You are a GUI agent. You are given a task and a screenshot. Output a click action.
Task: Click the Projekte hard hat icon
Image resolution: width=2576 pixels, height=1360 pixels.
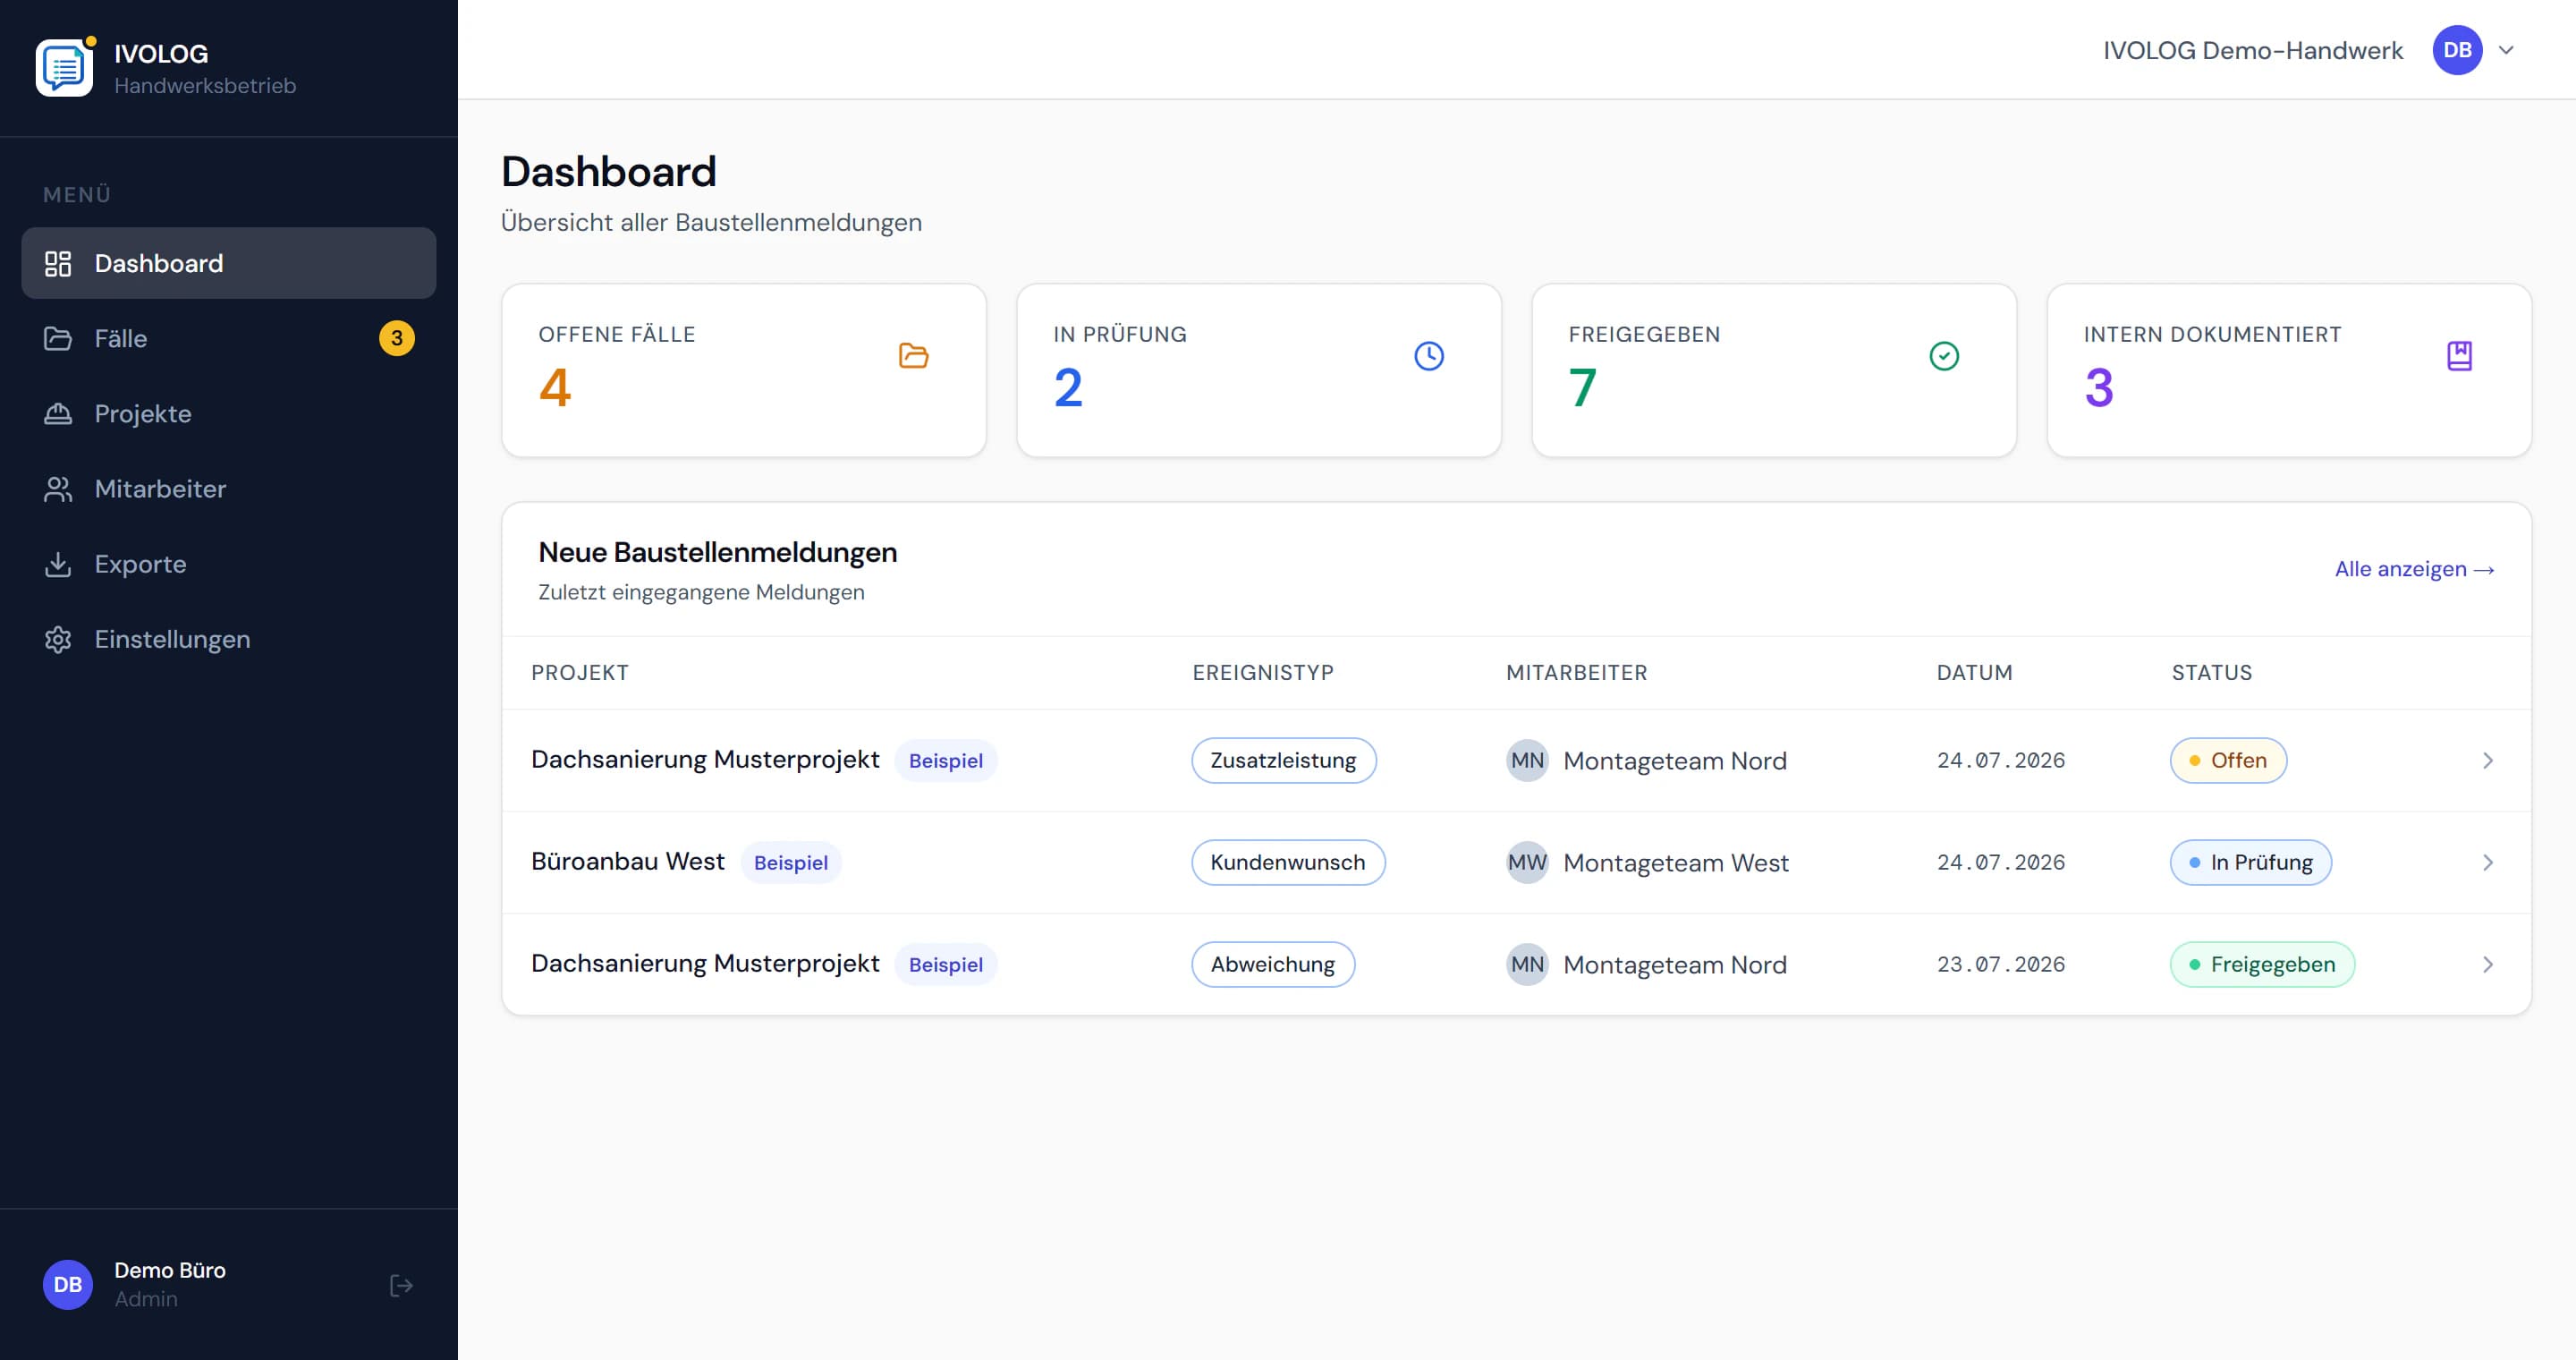point(58,414)
